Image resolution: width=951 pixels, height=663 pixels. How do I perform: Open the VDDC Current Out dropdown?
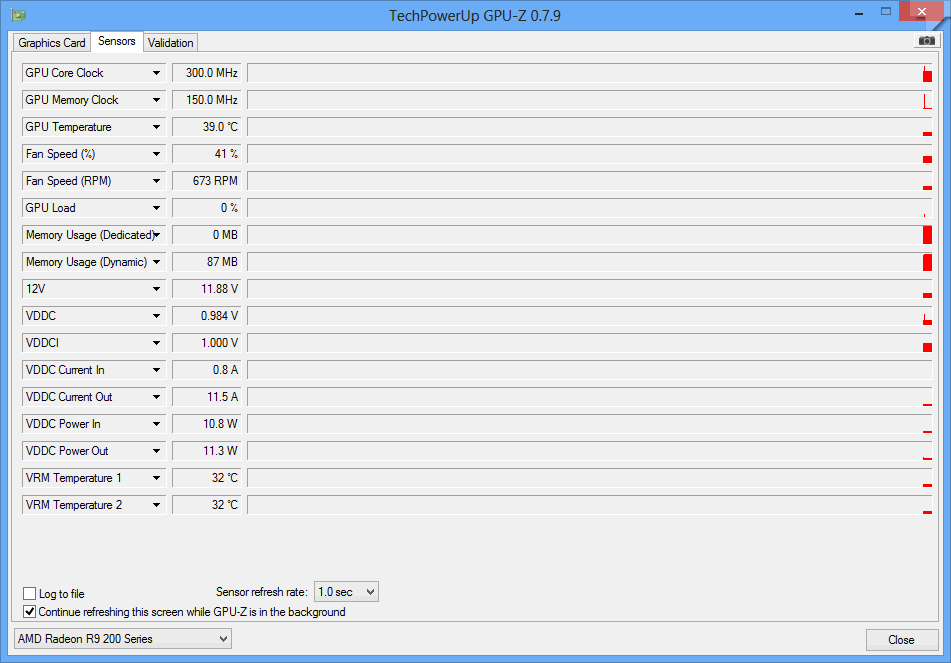point(94,397)
